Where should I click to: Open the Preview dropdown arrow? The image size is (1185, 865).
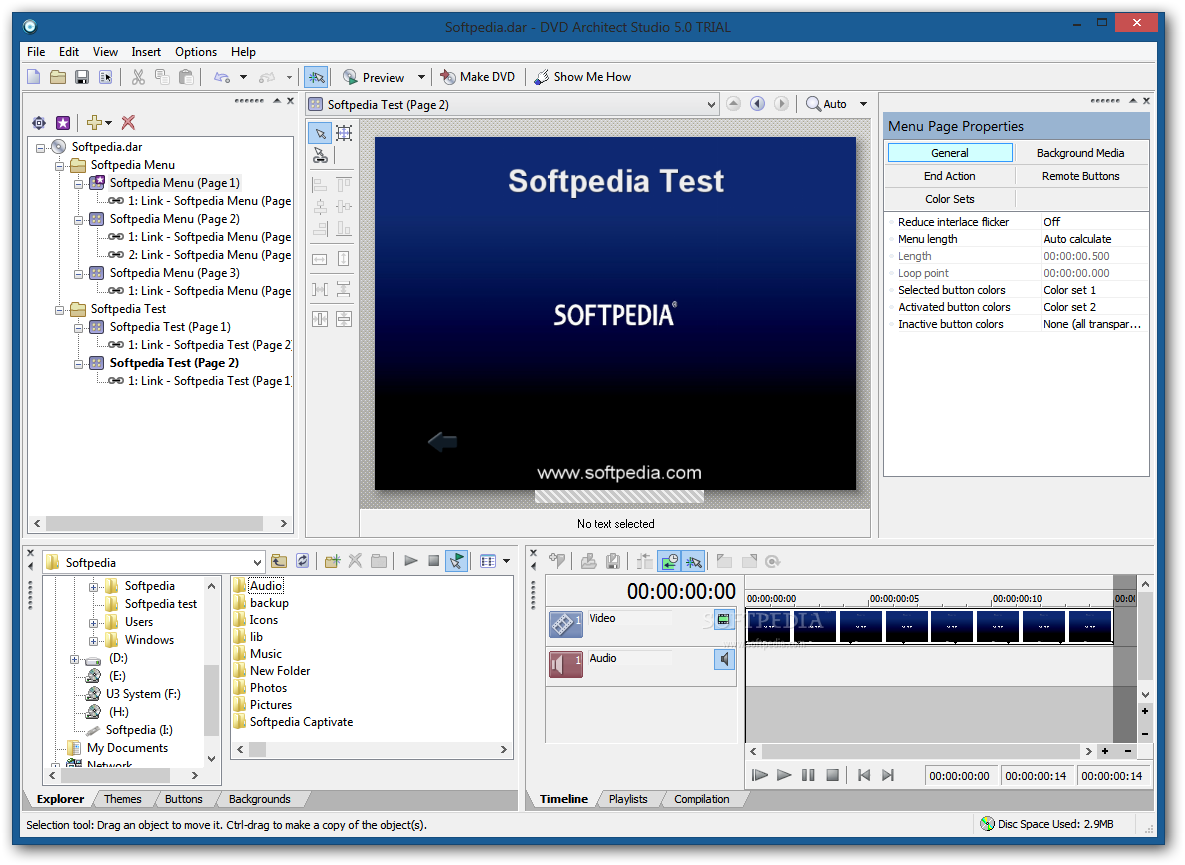click(x=422, y=77)
